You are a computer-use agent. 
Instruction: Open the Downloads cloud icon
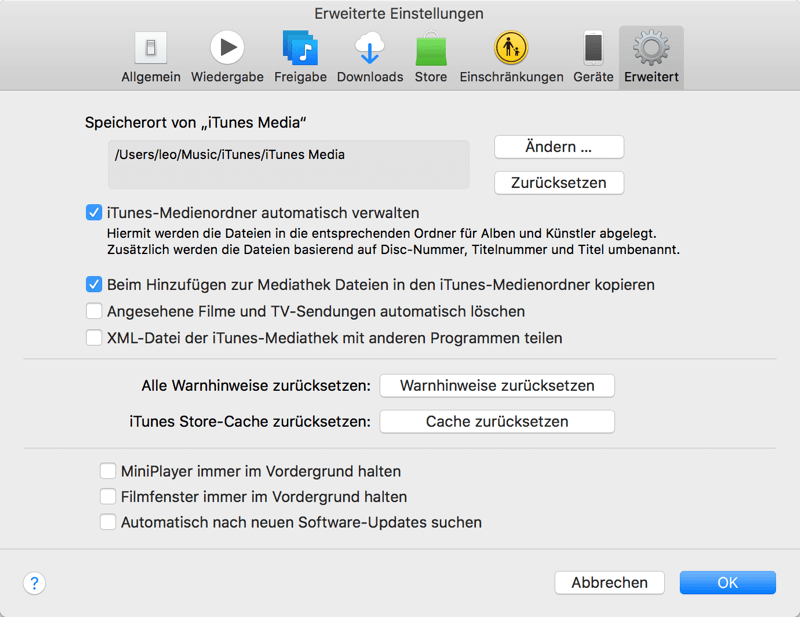pyautogui.click(x=370, y=47)
